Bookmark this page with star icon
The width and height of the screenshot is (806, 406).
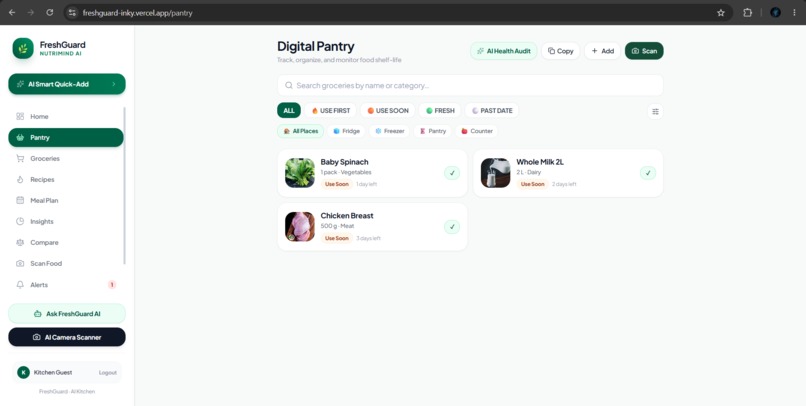[x=721, y=12]
